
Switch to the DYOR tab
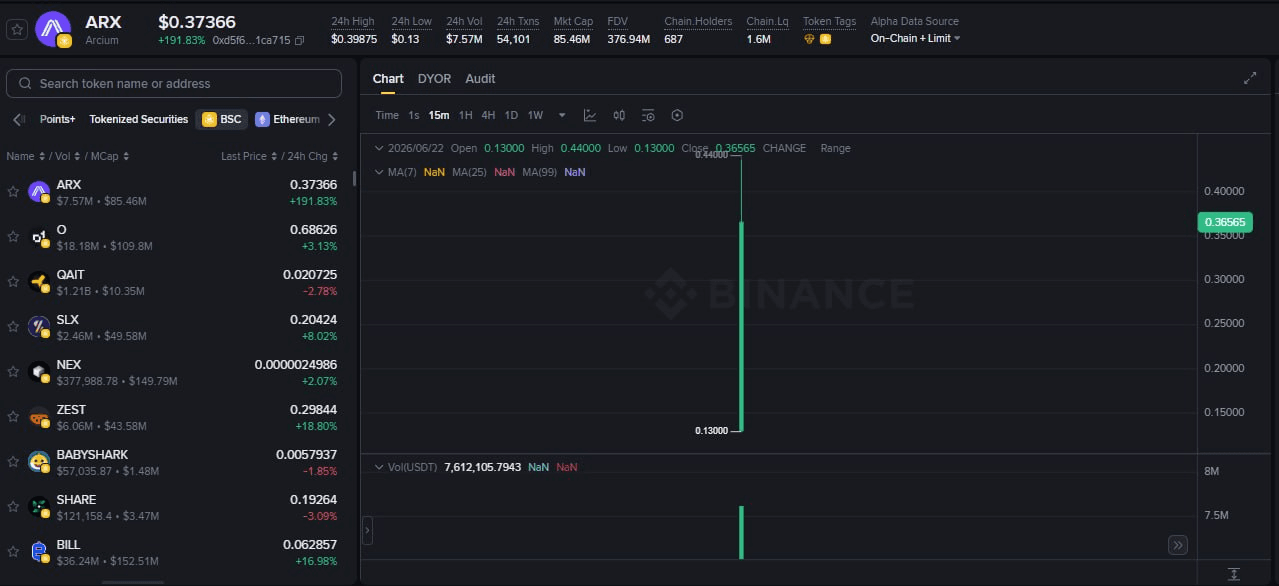(x=434, y=78)
